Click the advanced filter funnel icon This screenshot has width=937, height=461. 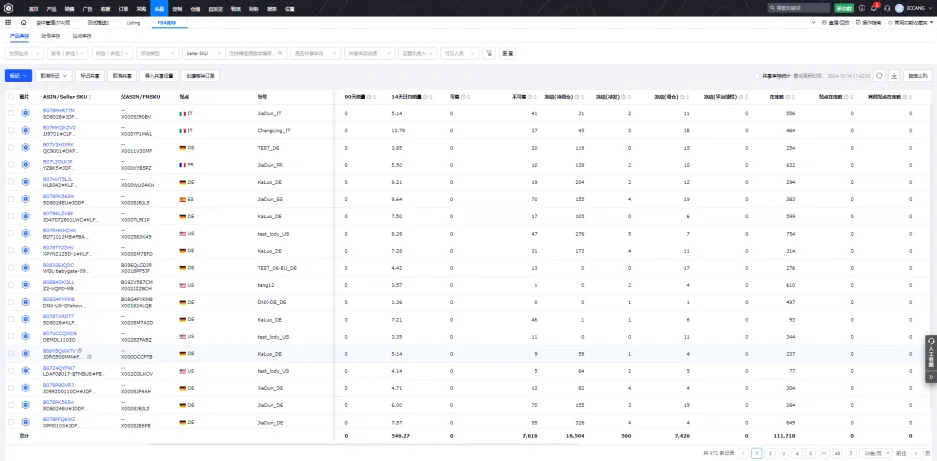pyautogui.click(x=489, y=53)
